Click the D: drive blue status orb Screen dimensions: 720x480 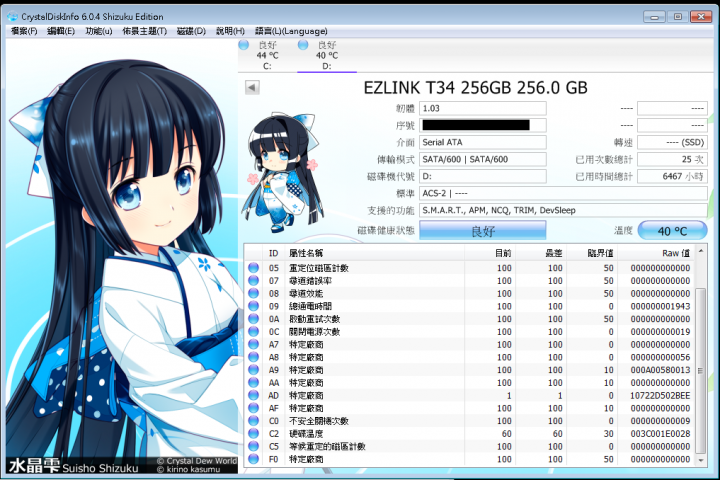(x=303, y=45)
